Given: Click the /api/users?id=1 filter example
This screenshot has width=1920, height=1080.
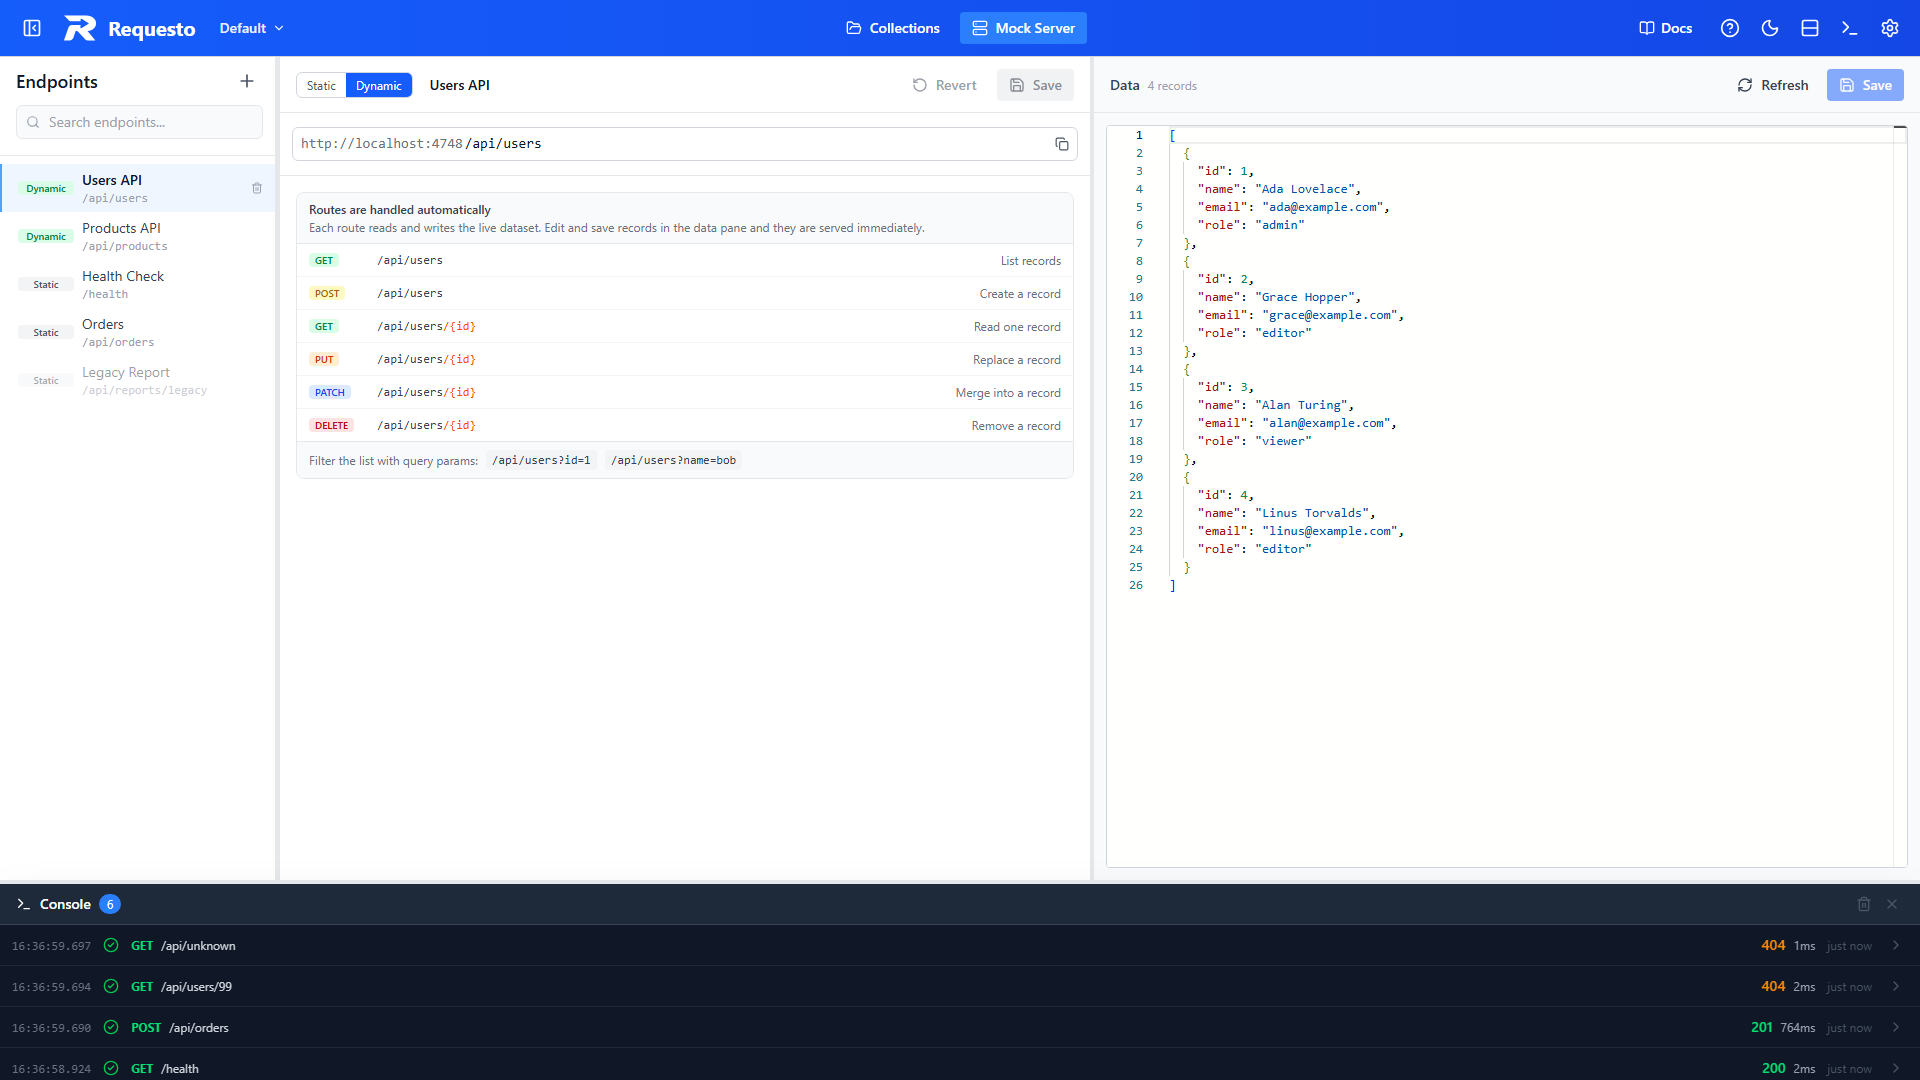Looking at the screenshot, I should coord(541,460).
